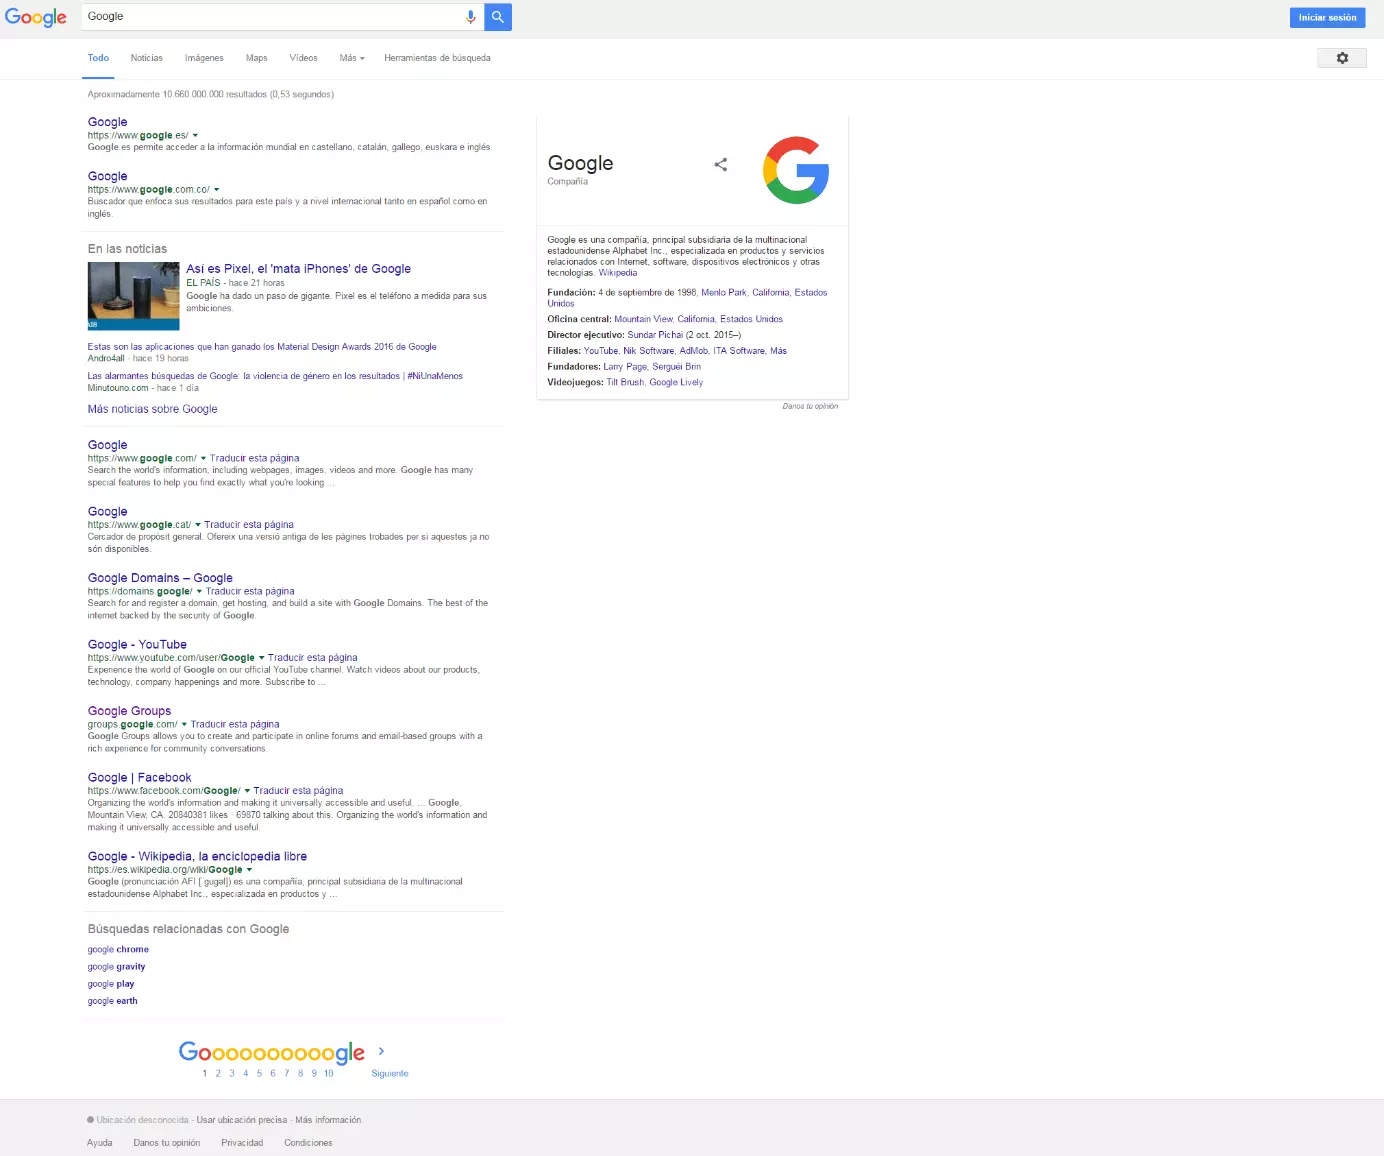Expand arrow next to domains.google URL
1384x1156 pixels.
pyautogui.click(x=199, y=592)
